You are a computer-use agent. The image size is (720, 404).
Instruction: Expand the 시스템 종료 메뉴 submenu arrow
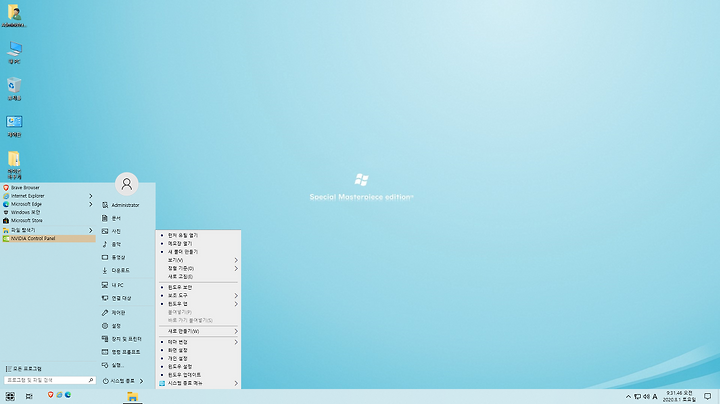tap(236, 383)
